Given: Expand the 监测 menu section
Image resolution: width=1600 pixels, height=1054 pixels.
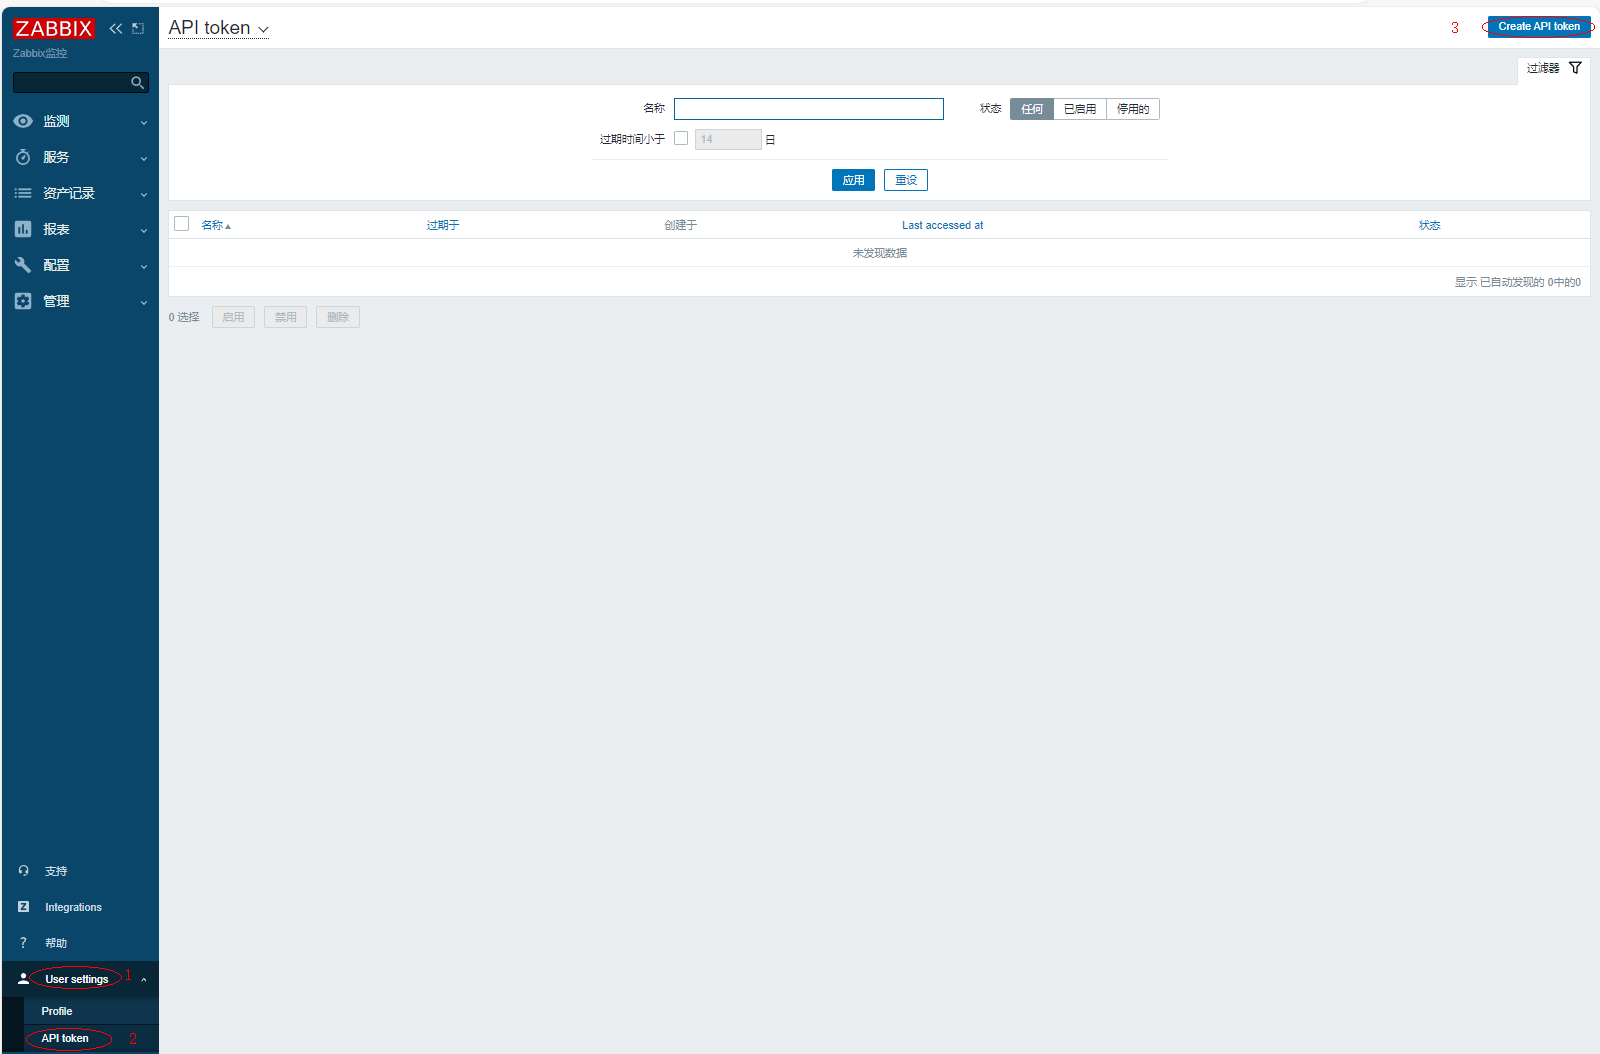Looking at the screenshot, I should [x=80, y=121].
